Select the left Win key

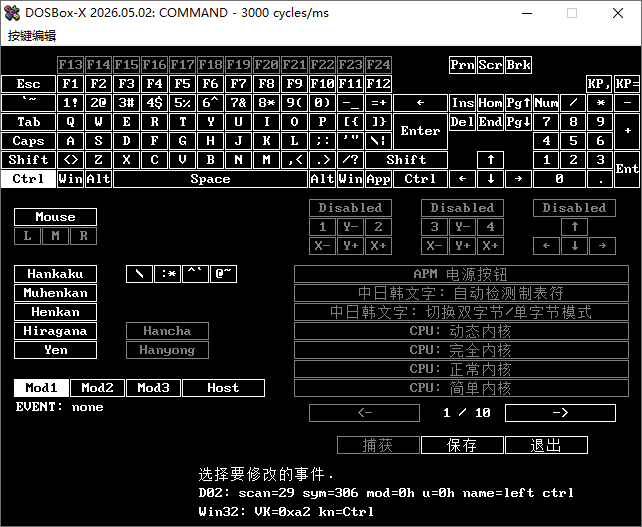(70, 179)
